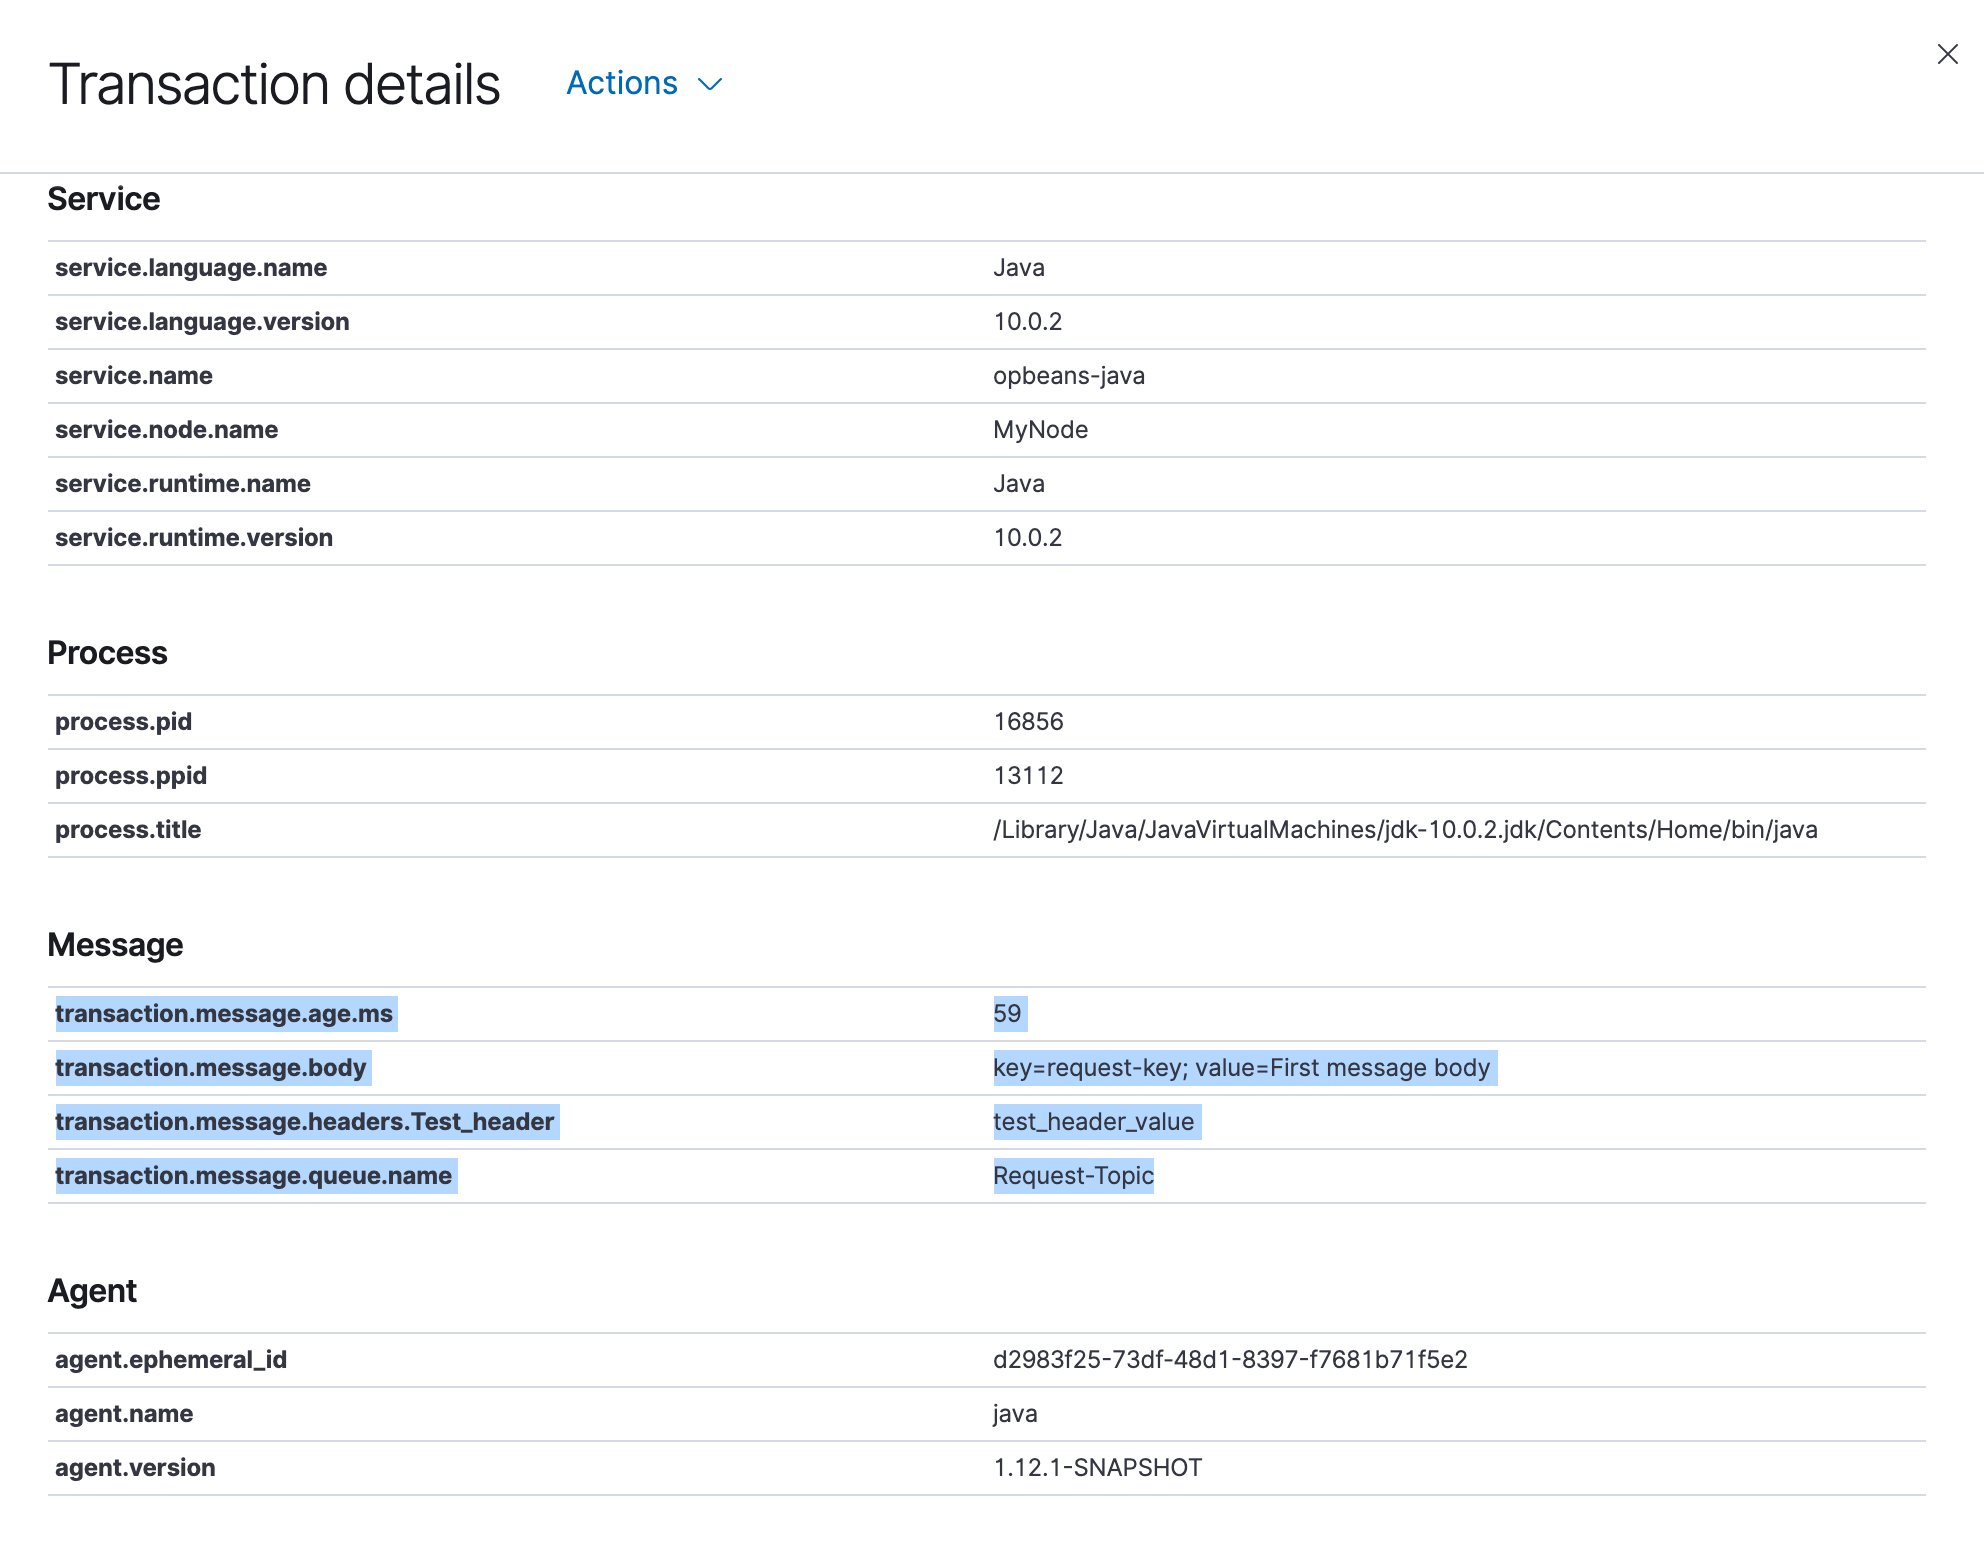Screen dimensions: 1984x1548
Task: Select the transaction.message.age.ms field label
Action: (224, 1014)
